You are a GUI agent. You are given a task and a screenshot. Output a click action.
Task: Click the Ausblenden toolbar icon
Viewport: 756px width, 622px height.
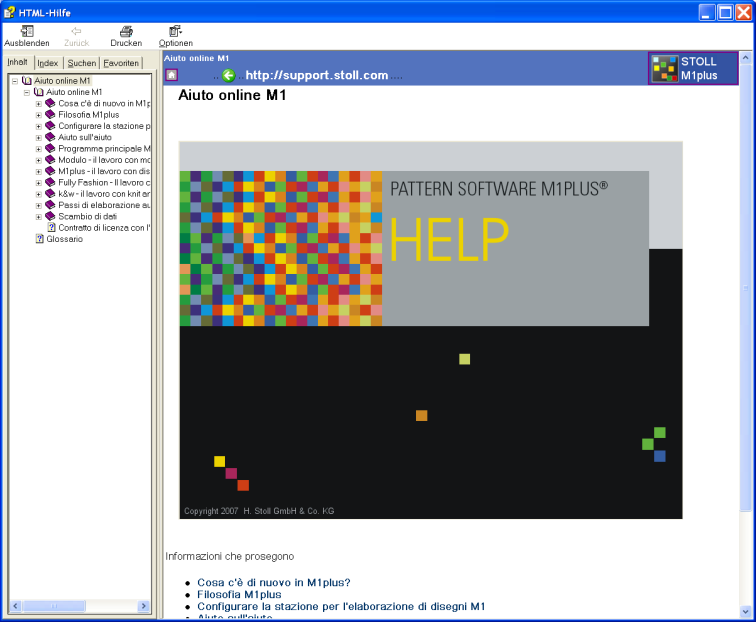[27, 32]
